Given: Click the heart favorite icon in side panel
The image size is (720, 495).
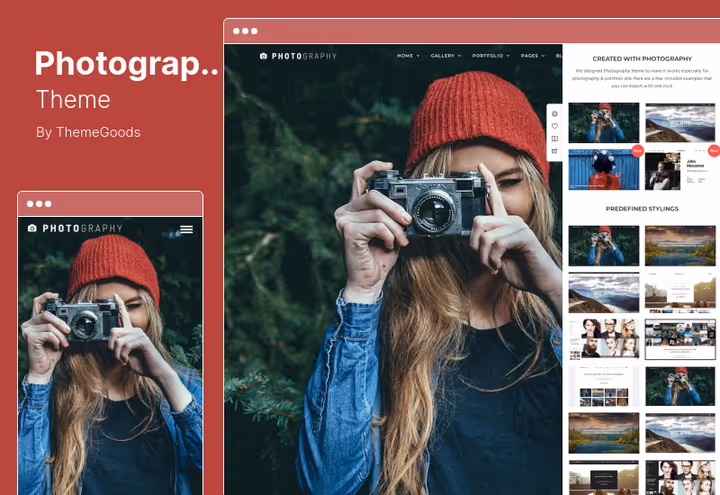Looking at the screenshot, I should (555, 126).
